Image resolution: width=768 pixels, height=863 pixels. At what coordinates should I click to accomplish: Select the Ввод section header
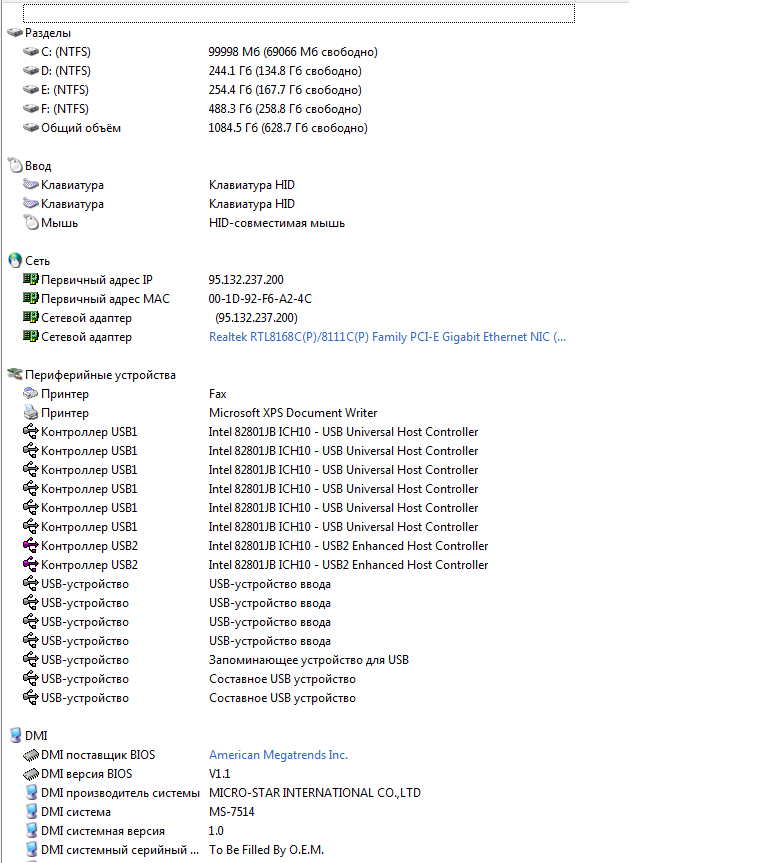[38, 166]
